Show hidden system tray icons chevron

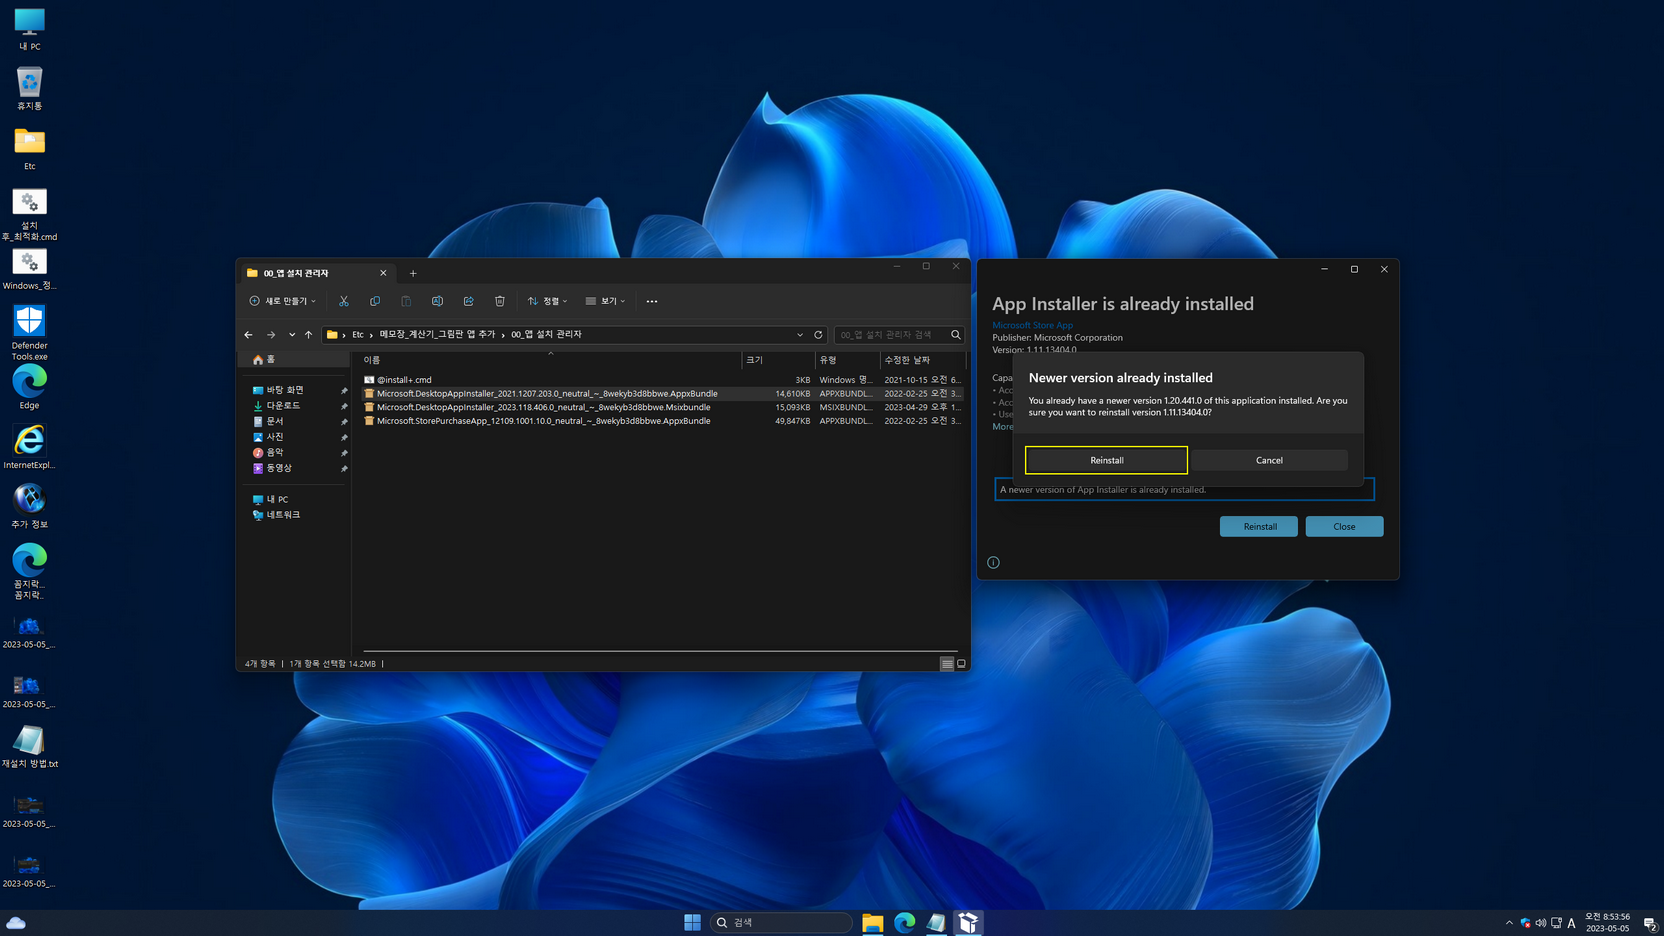(x=1509, y=923)
